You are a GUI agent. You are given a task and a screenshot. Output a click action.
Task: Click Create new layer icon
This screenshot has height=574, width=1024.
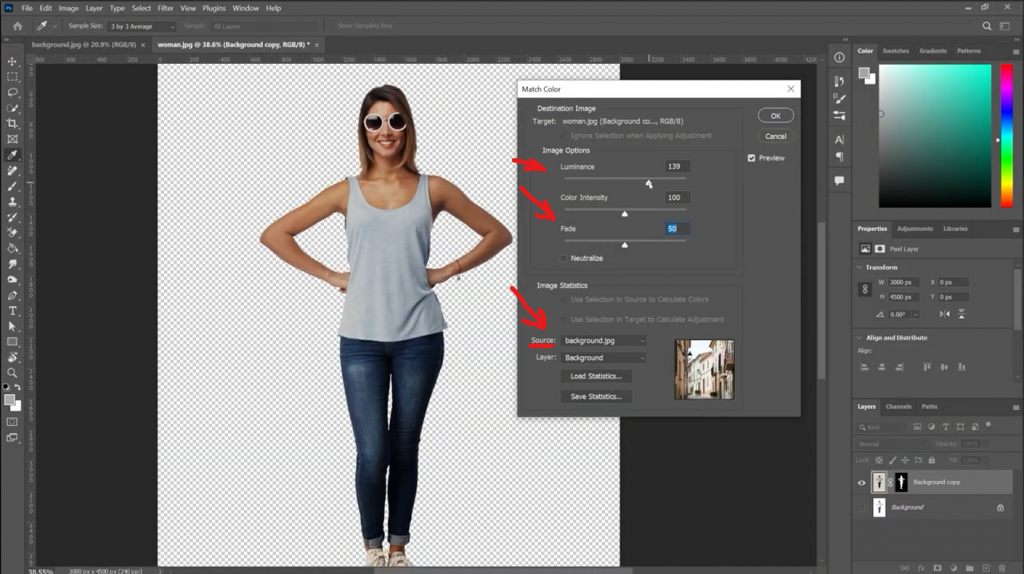click(986, 568)
